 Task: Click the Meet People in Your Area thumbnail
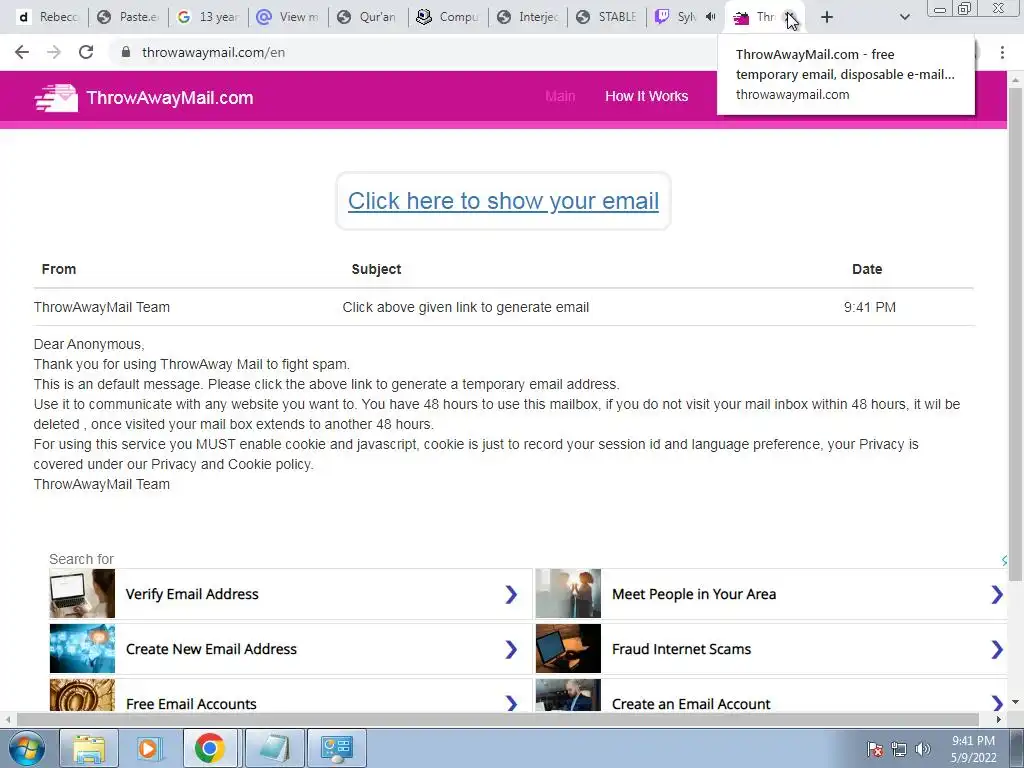pos(568,594)
